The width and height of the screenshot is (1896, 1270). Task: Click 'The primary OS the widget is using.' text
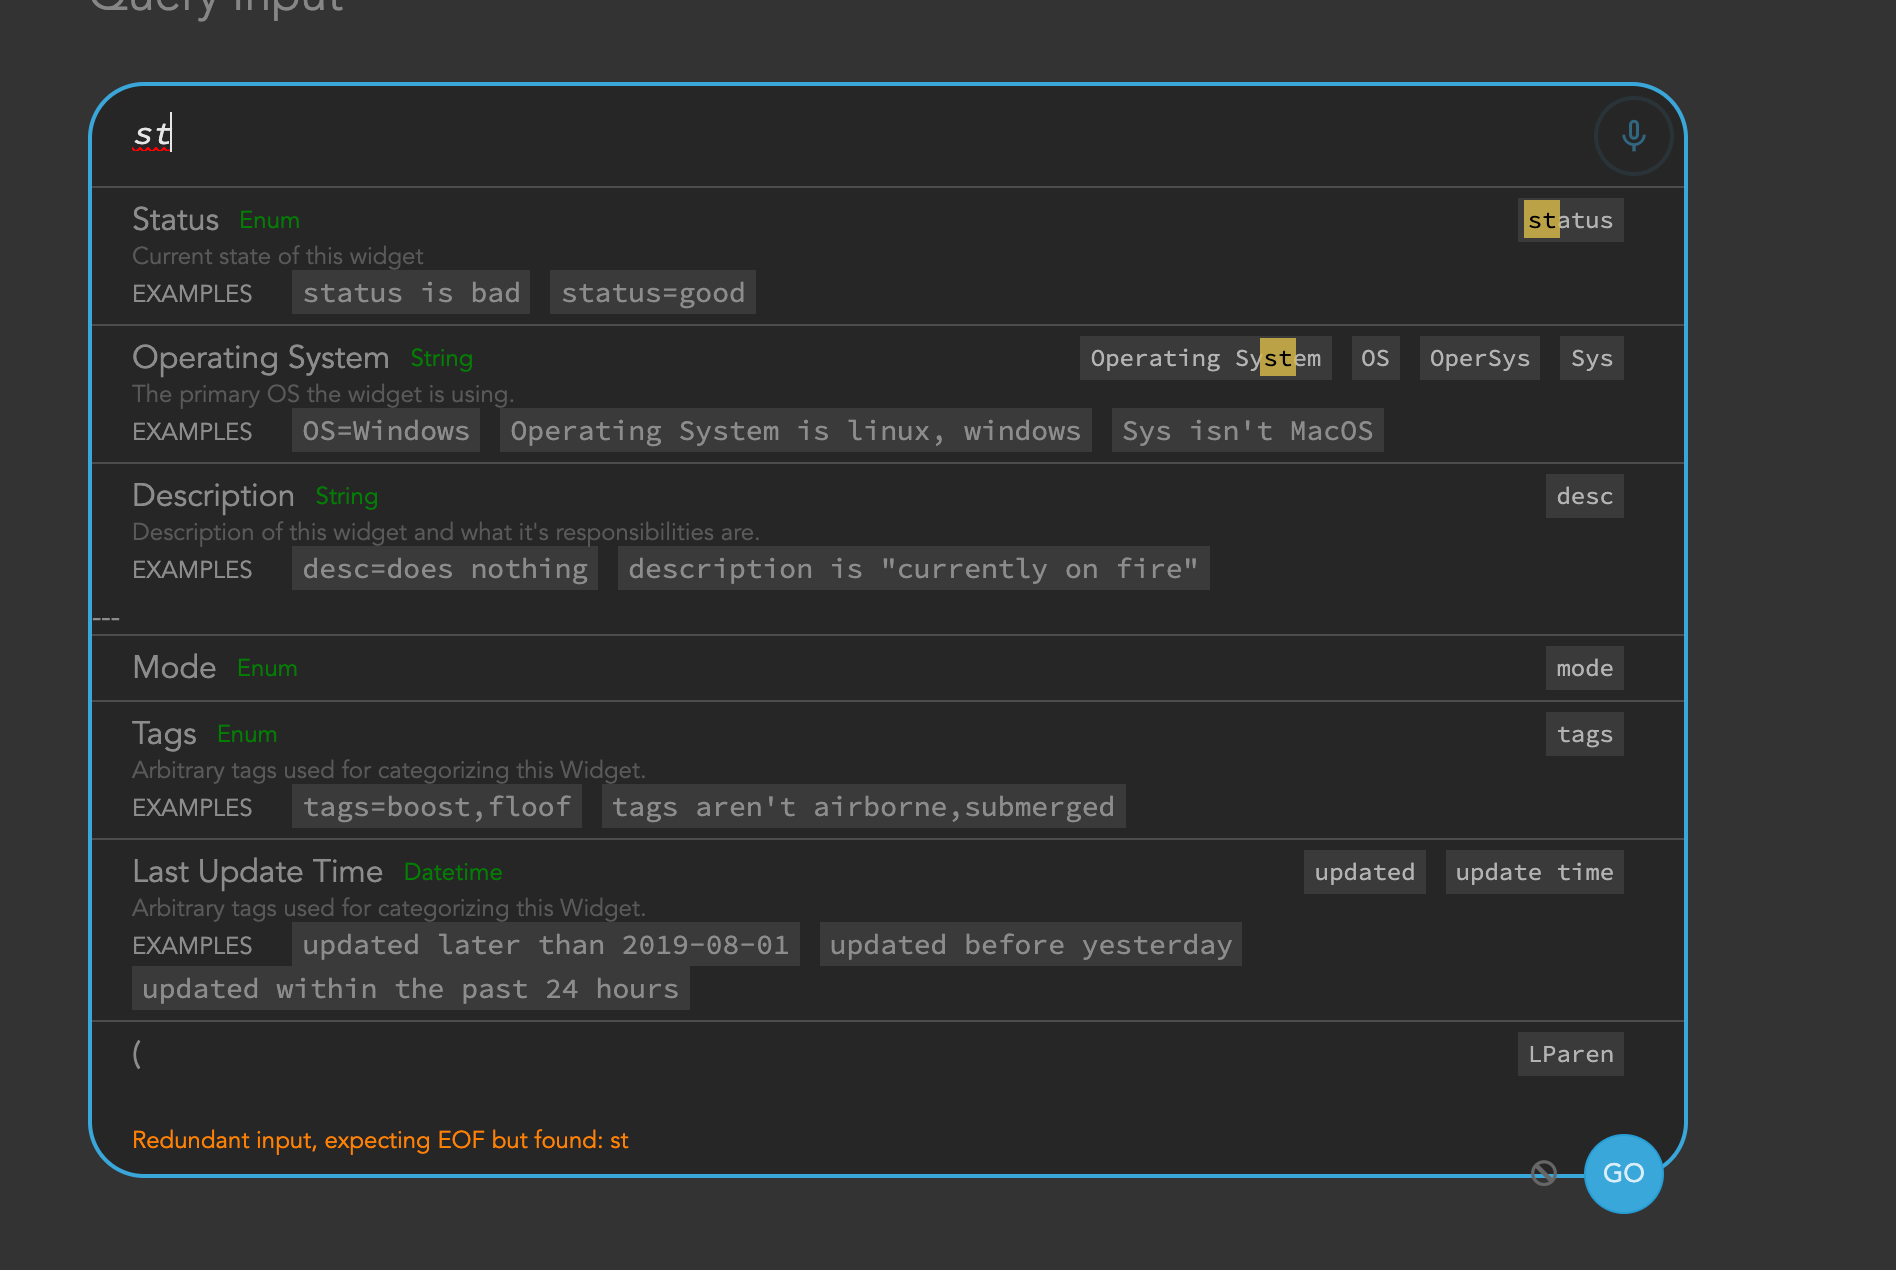[x=323, y=394]
